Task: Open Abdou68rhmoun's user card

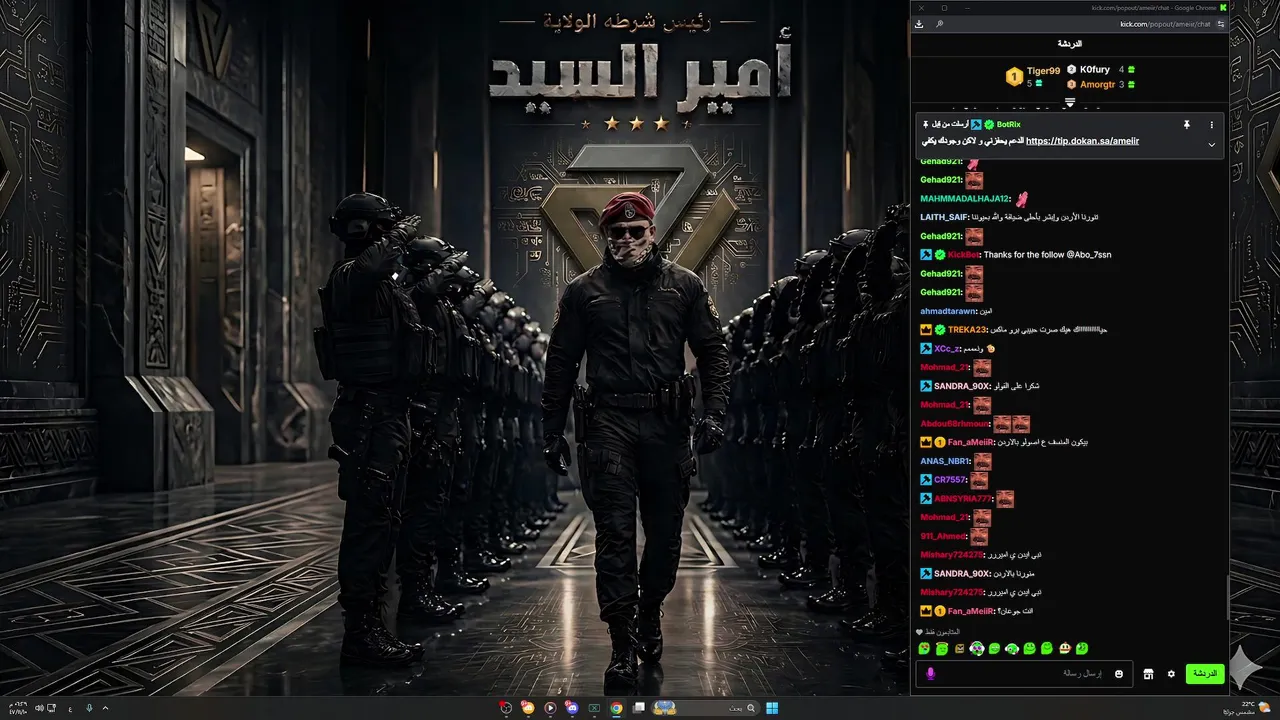Action: tap(955, 424)
